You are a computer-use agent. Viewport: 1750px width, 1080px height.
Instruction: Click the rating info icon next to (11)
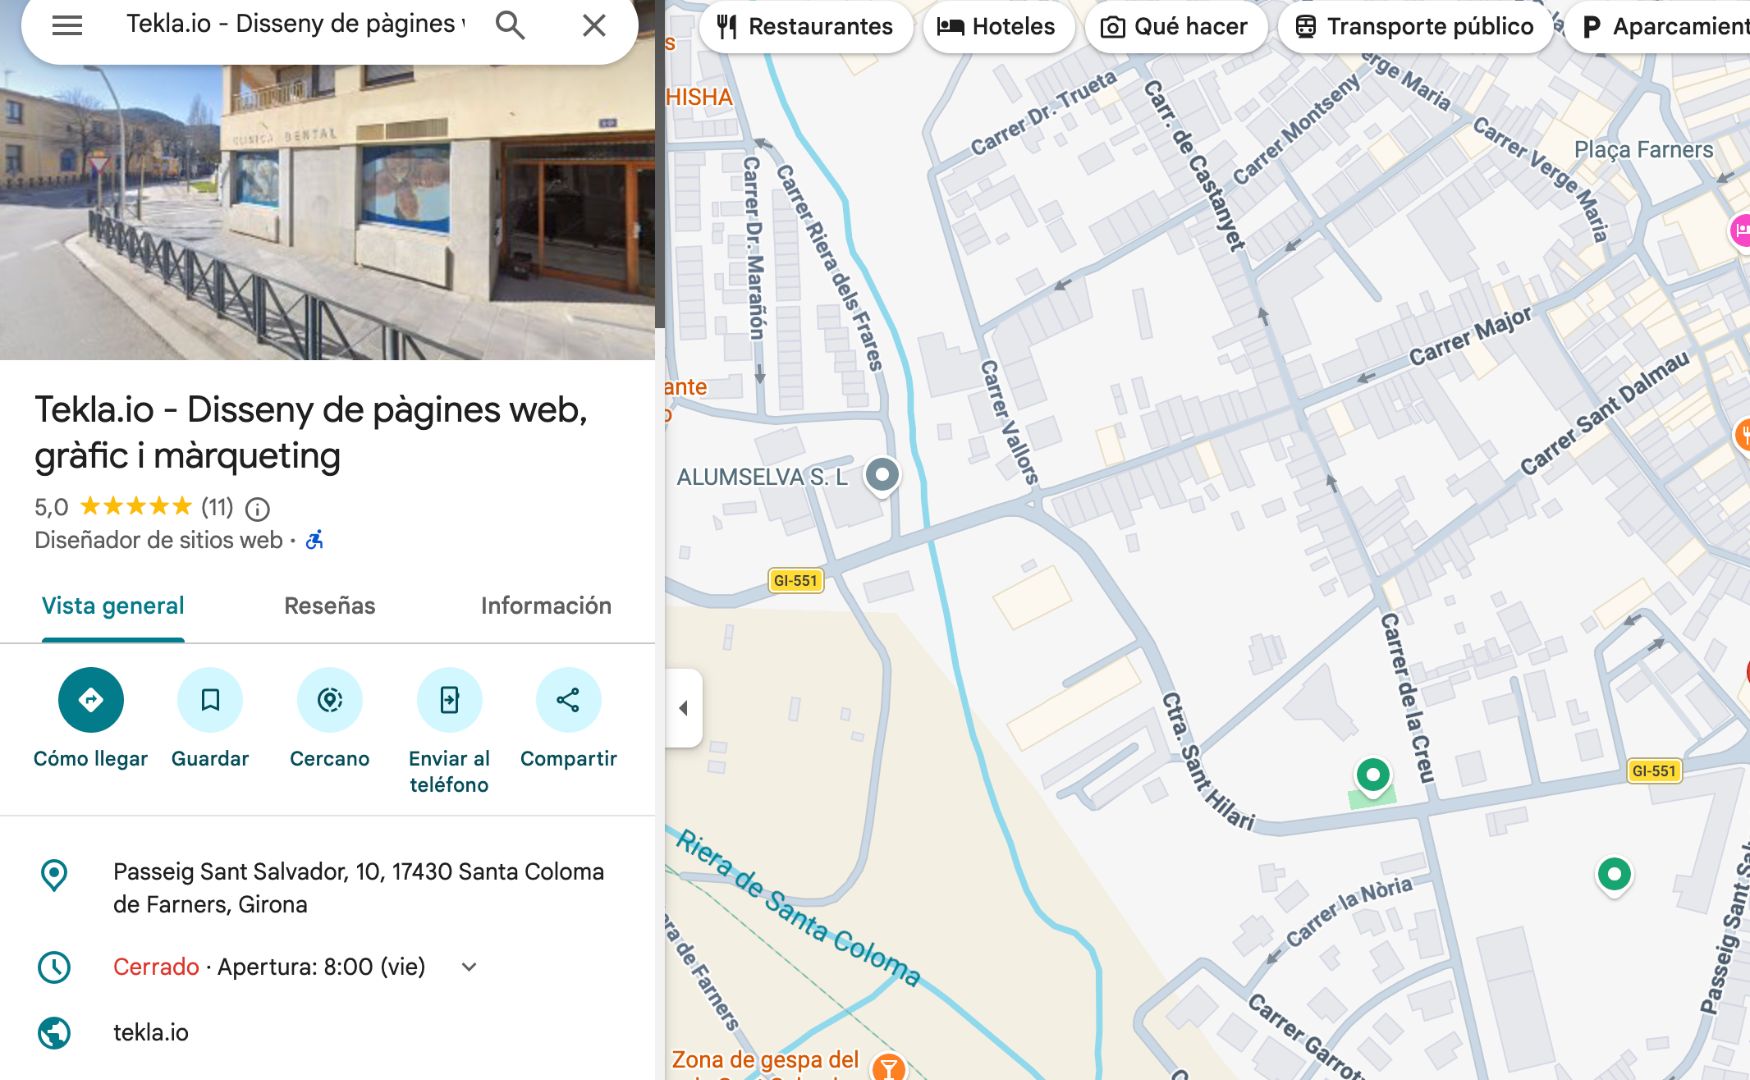click(x=258, y=509)
